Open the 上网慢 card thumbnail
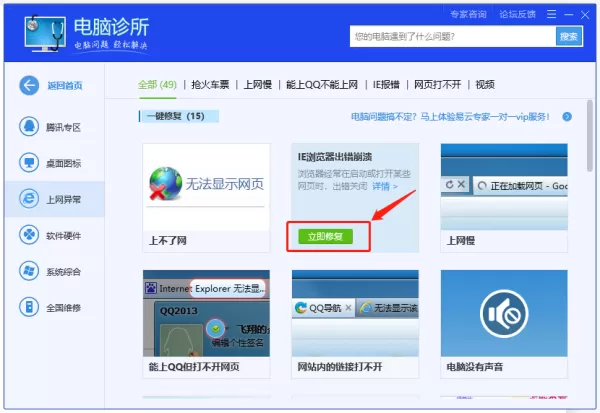 pos(504,187)
